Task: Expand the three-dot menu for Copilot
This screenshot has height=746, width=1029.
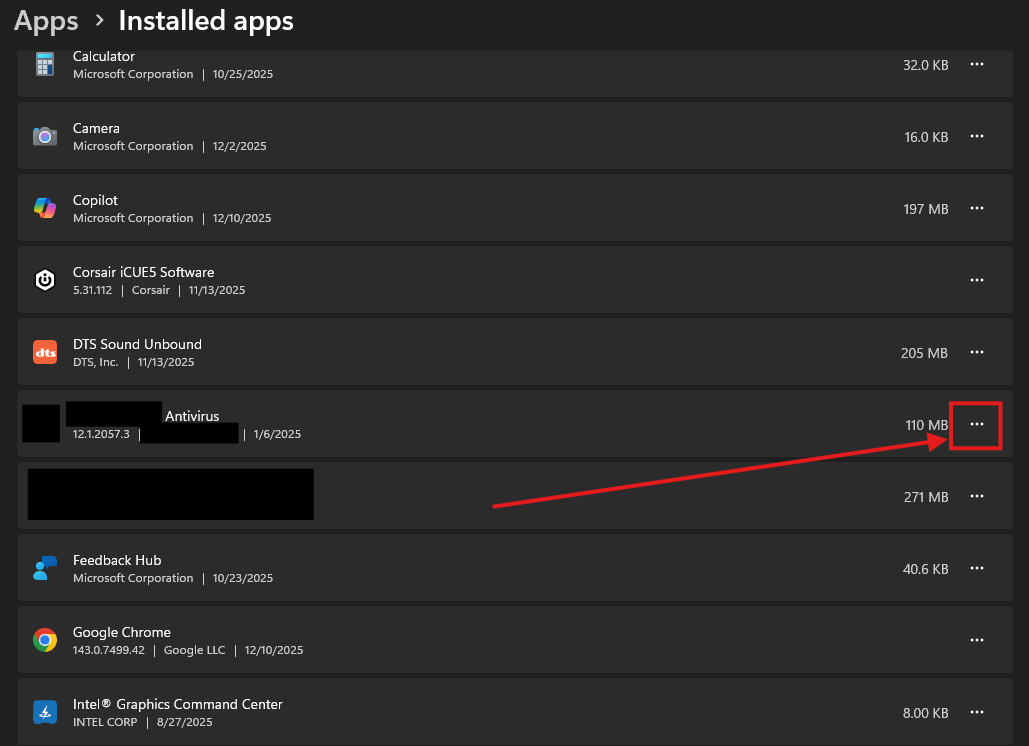Action: (x=977, y=208)
